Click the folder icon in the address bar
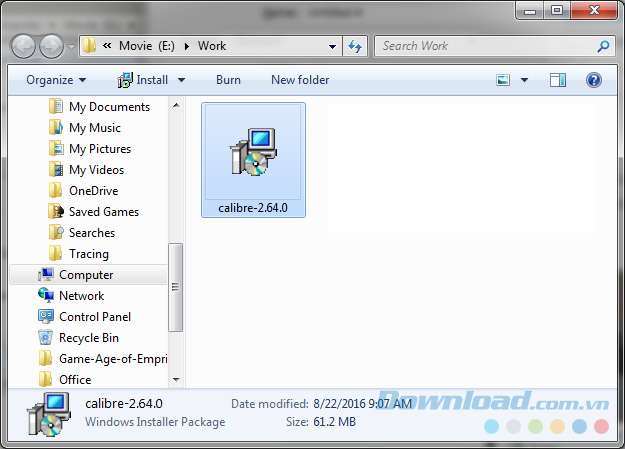 [90, 46]
